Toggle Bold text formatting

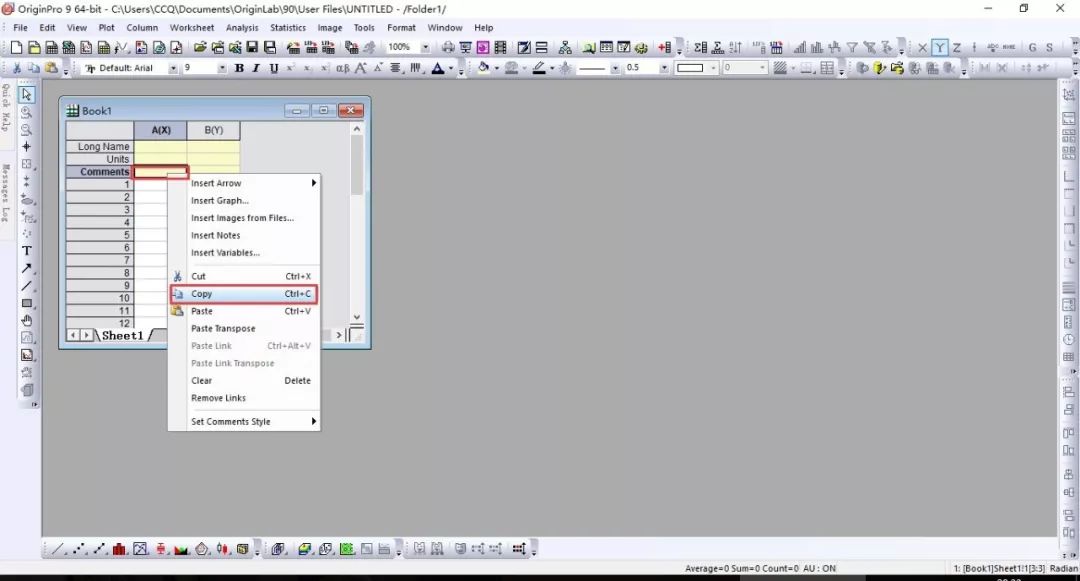click(239, 67)
